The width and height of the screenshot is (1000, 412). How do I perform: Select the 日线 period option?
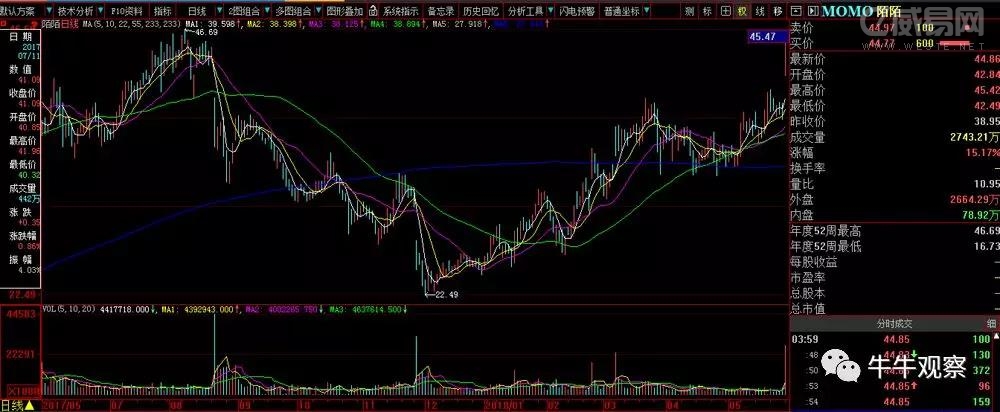[x=197, y=11]
